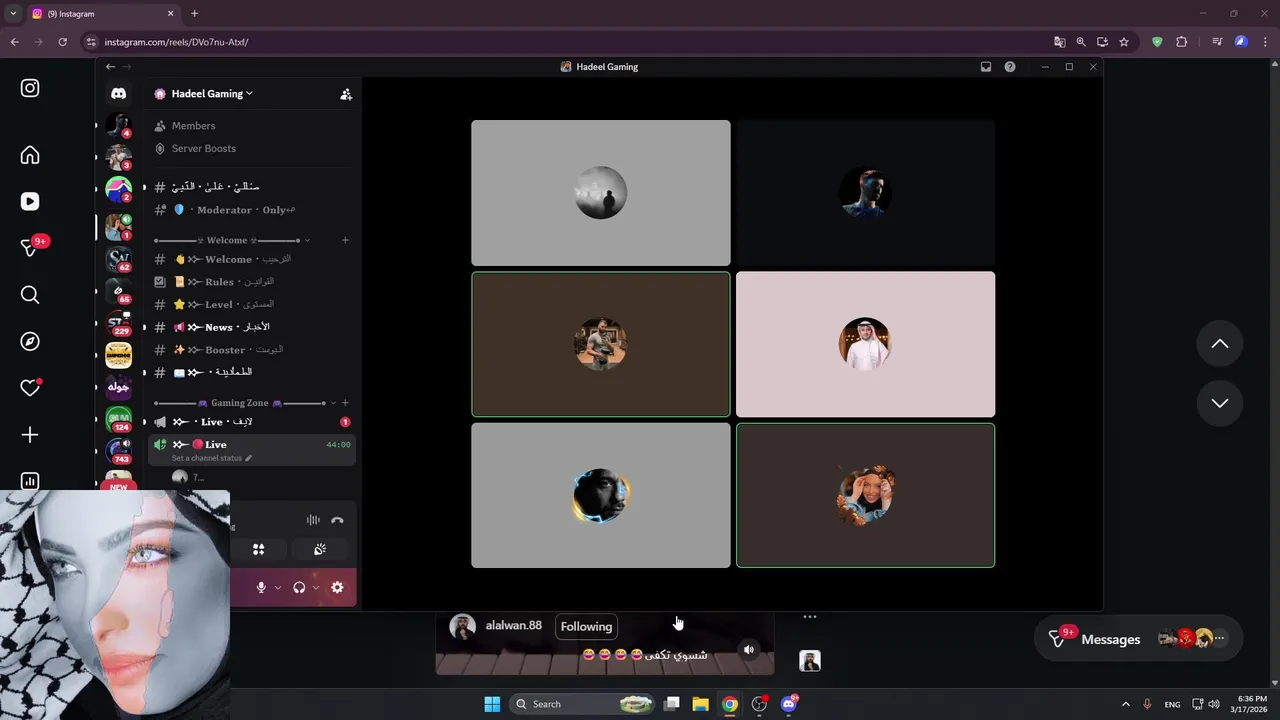This screenshot has height=720, width=1280.
Task: Click the Instagram logo in the sidebar
Action: coord(30,88)
